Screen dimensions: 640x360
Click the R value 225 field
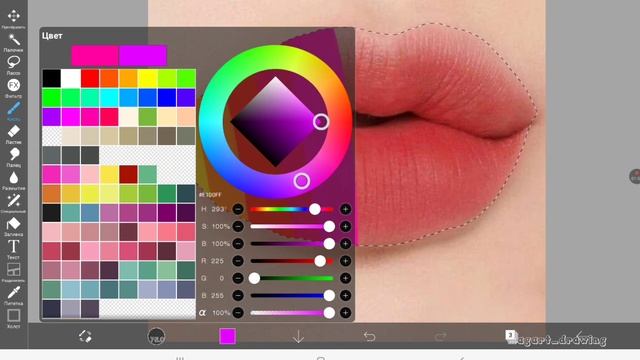218,261
